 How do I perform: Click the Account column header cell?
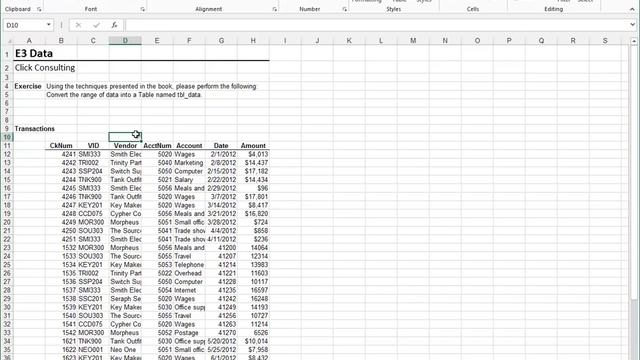(x=189, y=146)
